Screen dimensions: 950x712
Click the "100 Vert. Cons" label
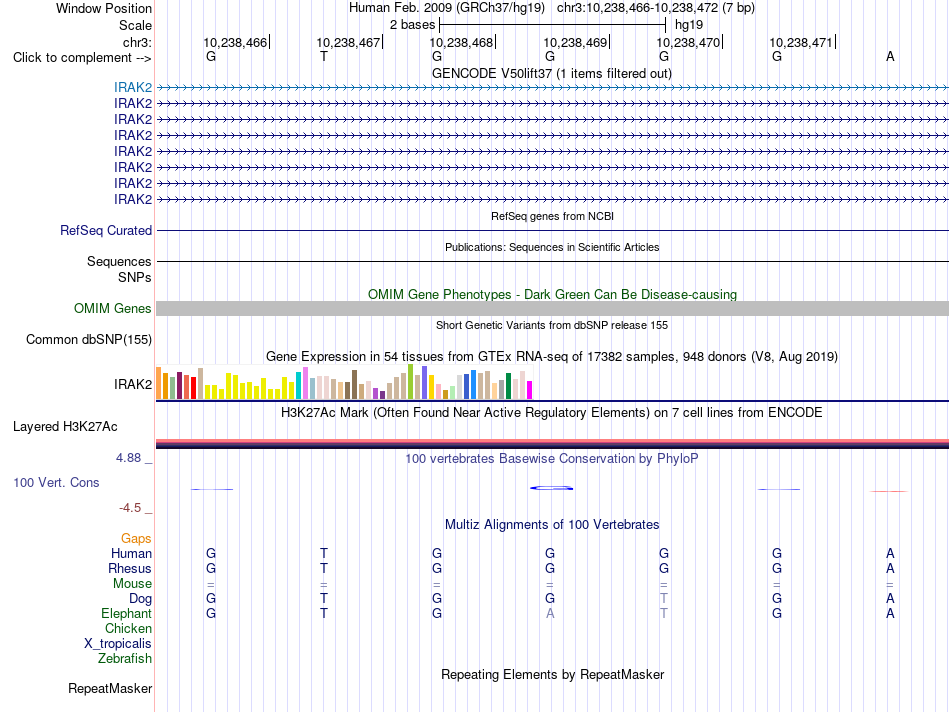56,482
